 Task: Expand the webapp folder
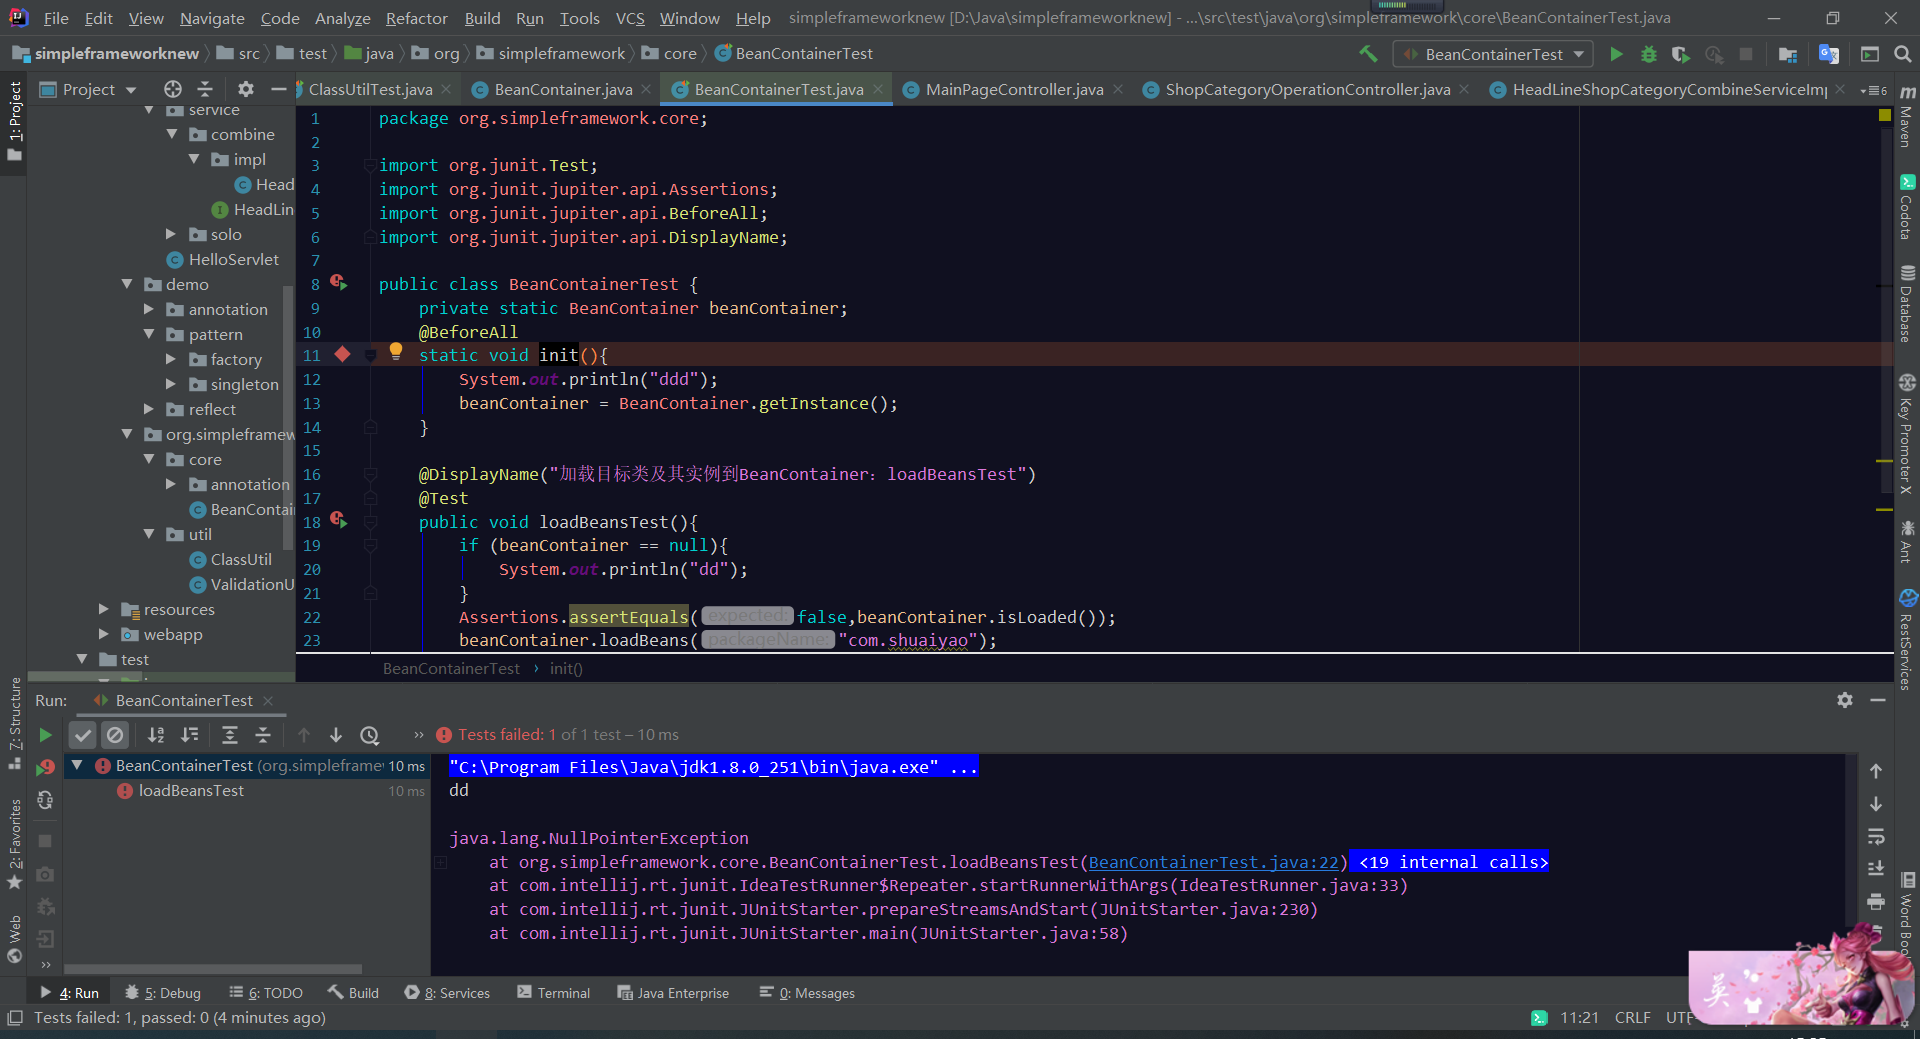coord(104,634)
